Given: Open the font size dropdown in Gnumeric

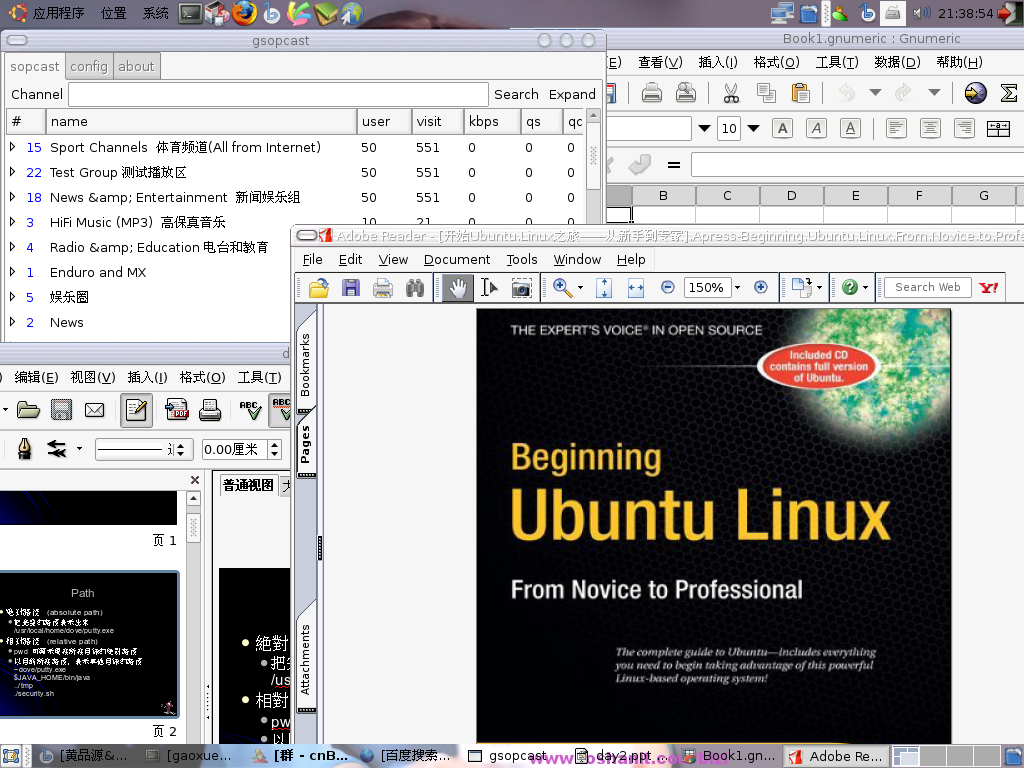Looking at the screenshot, I should point(753,128).
